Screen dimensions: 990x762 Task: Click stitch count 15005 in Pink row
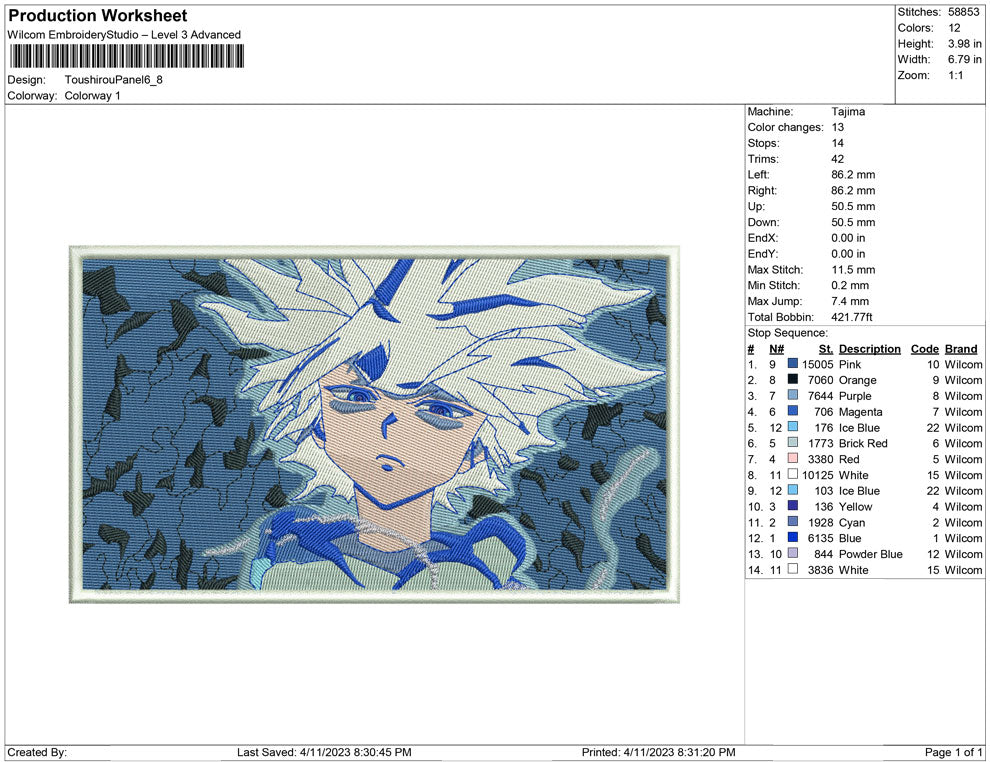point(818,364)
